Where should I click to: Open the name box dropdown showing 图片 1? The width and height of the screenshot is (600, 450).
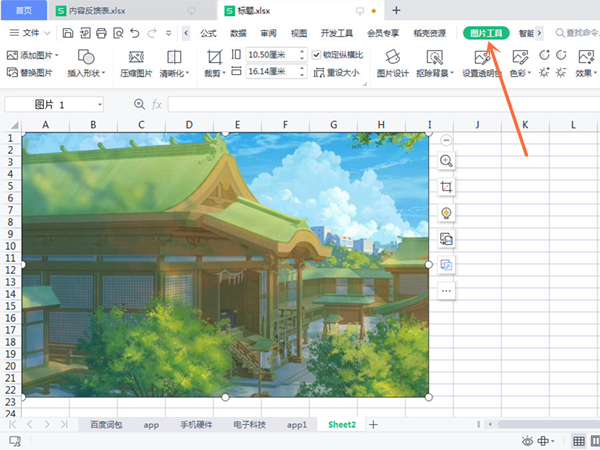[100, 104]
